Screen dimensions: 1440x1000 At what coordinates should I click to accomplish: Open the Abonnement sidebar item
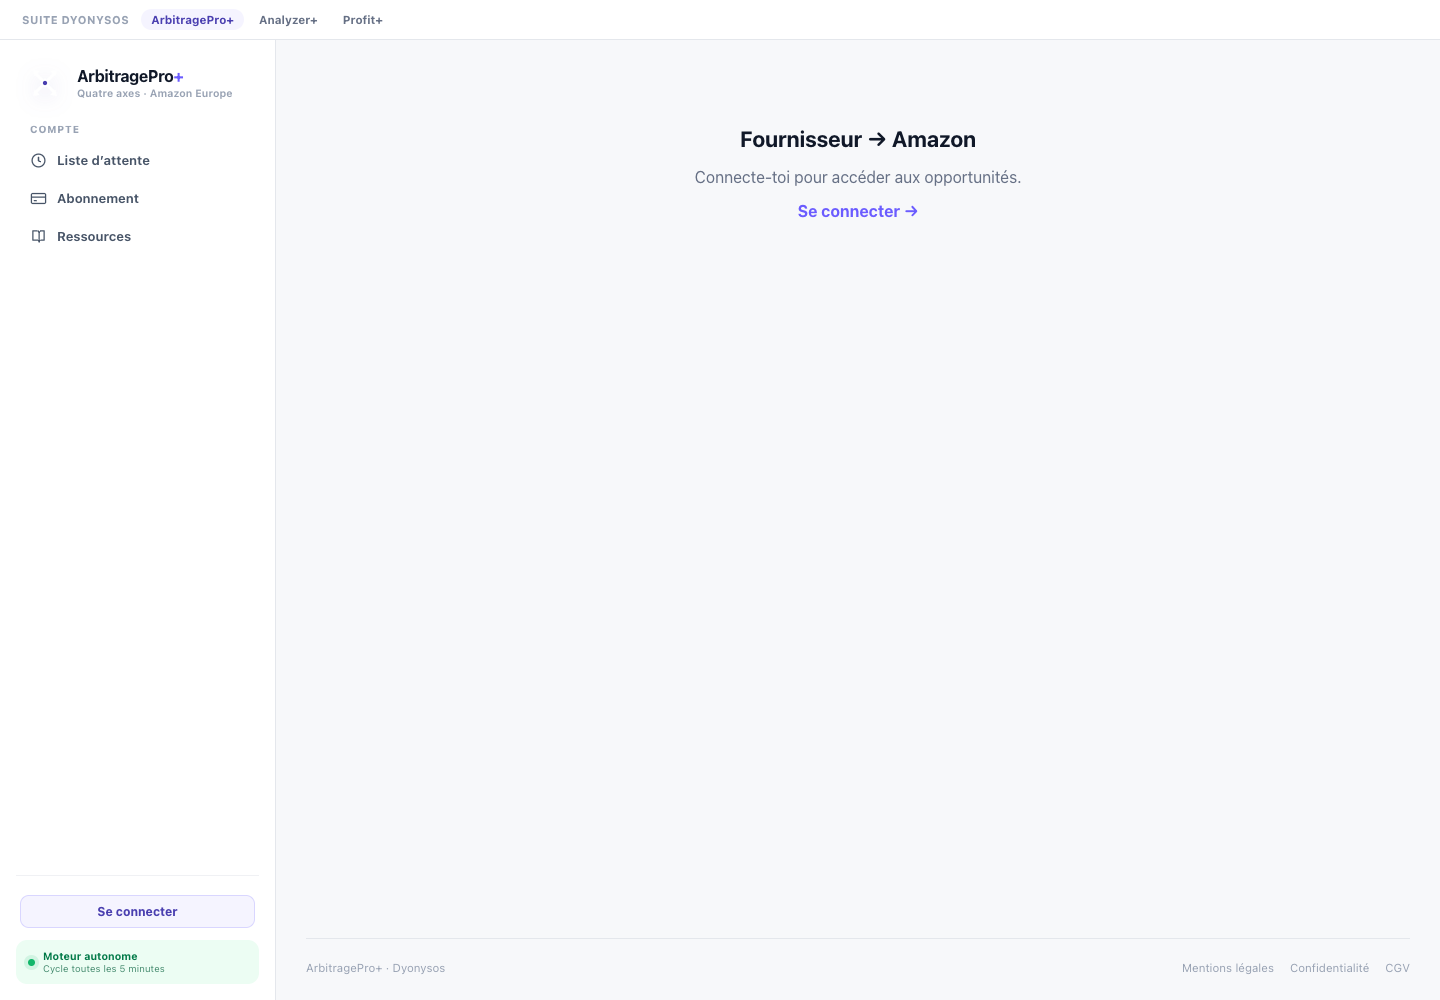click(137, 198)
